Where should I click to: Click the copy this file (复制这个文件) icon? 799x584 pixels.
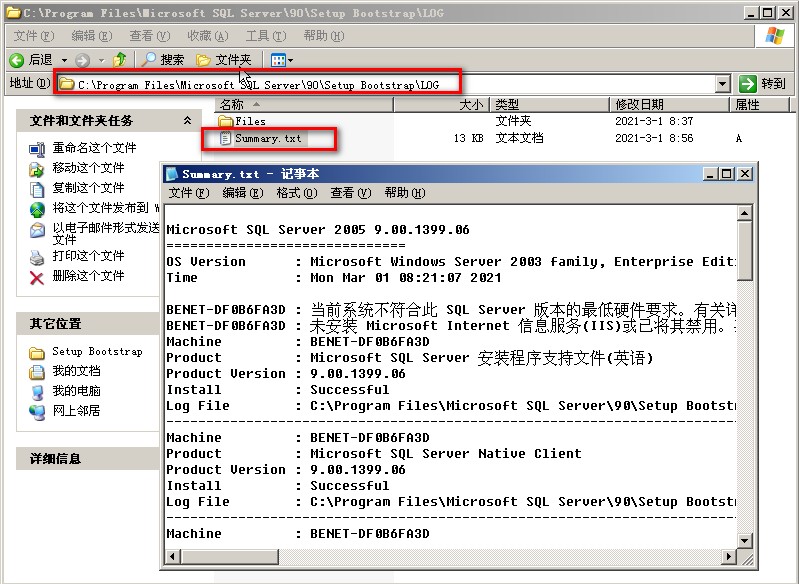point(37,189)
